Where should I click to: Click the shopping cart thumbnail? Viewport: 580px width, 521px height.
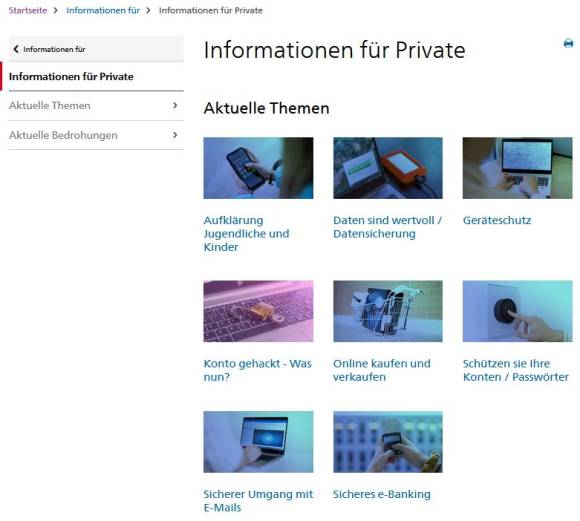(x=388, y=311)
